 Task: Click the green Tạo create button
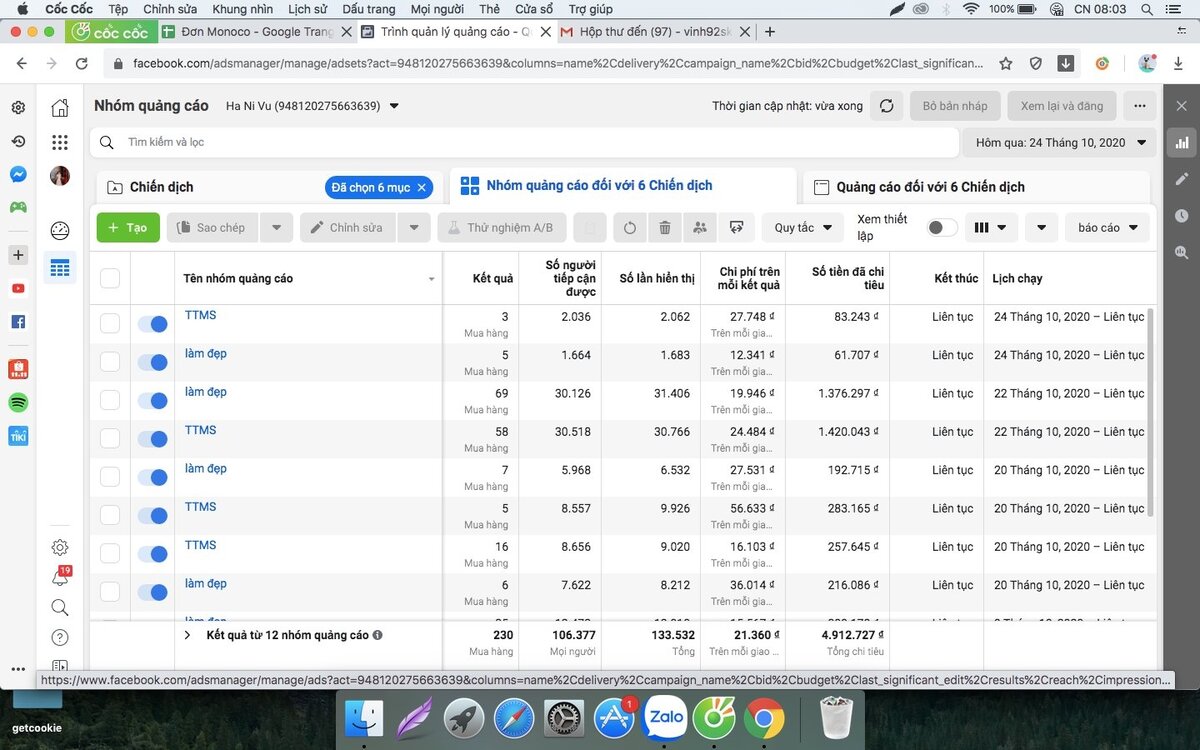(x=128, y=228)
